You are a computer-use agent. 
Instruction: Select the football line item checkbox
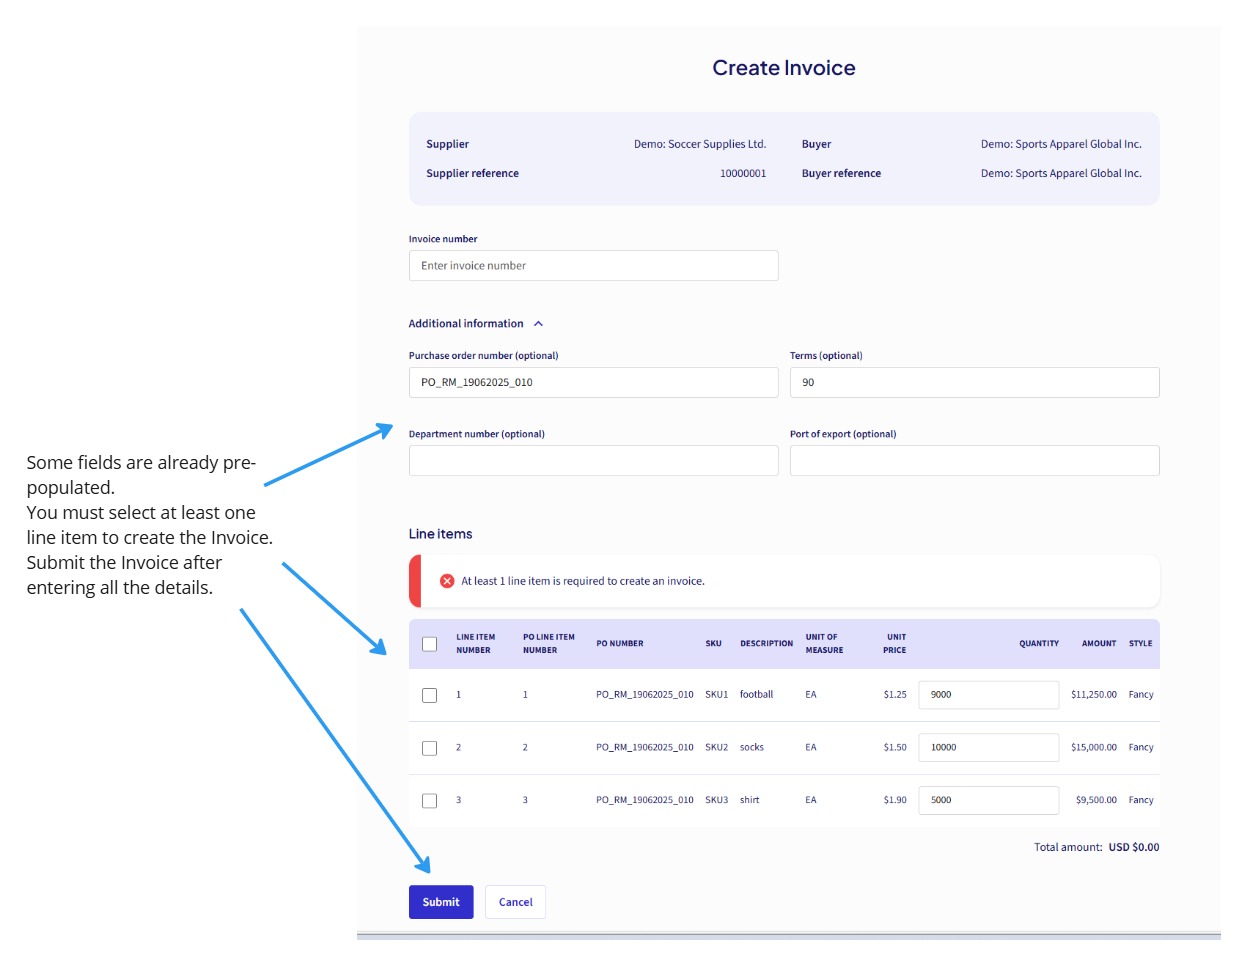coord(430,693)
